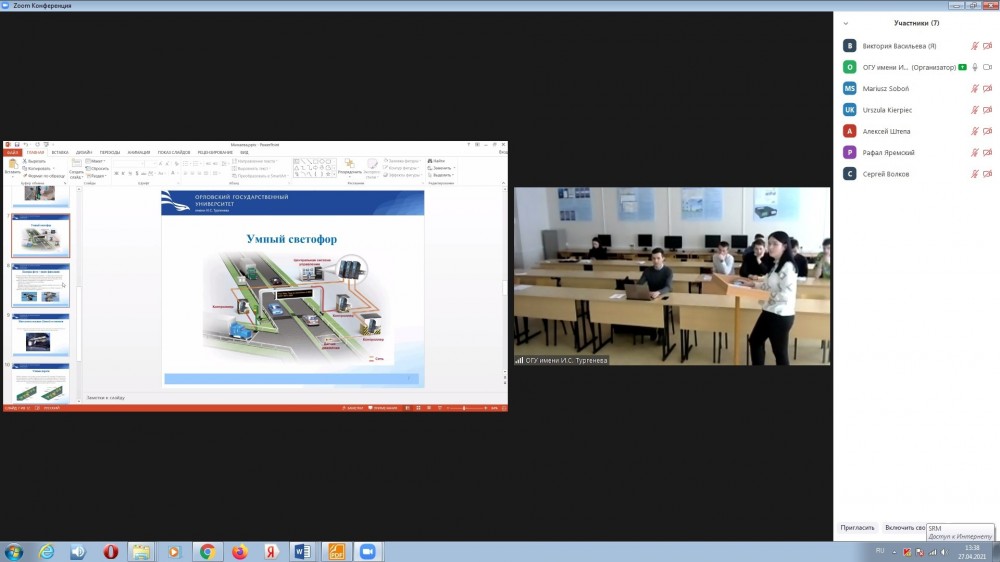This screenshot has height=562, width=1000.
Task: Click the Пригласить button
Action: 857,527
